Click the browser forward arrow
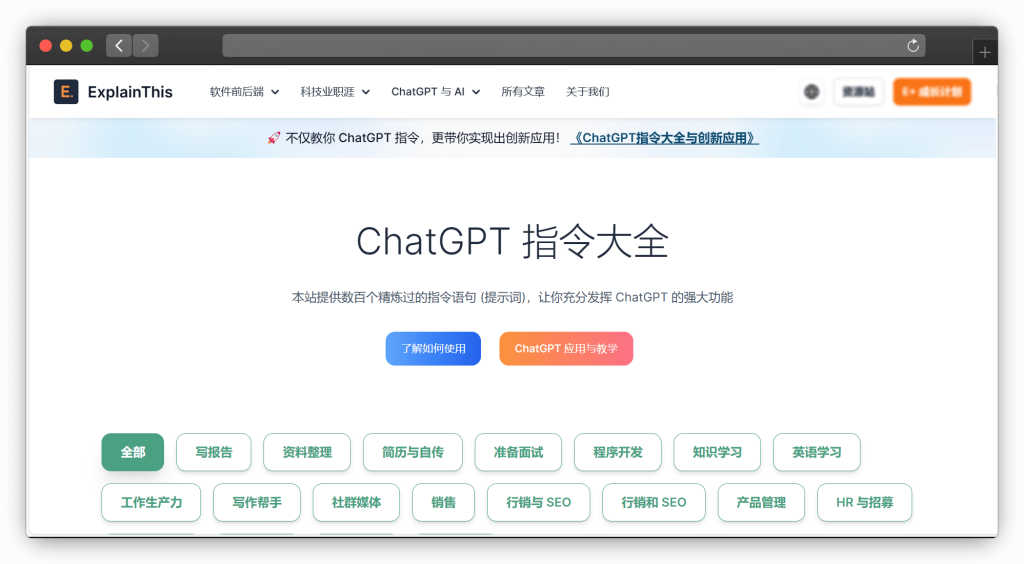This screenshot has width=1024, height=564. tap(146, 46)
